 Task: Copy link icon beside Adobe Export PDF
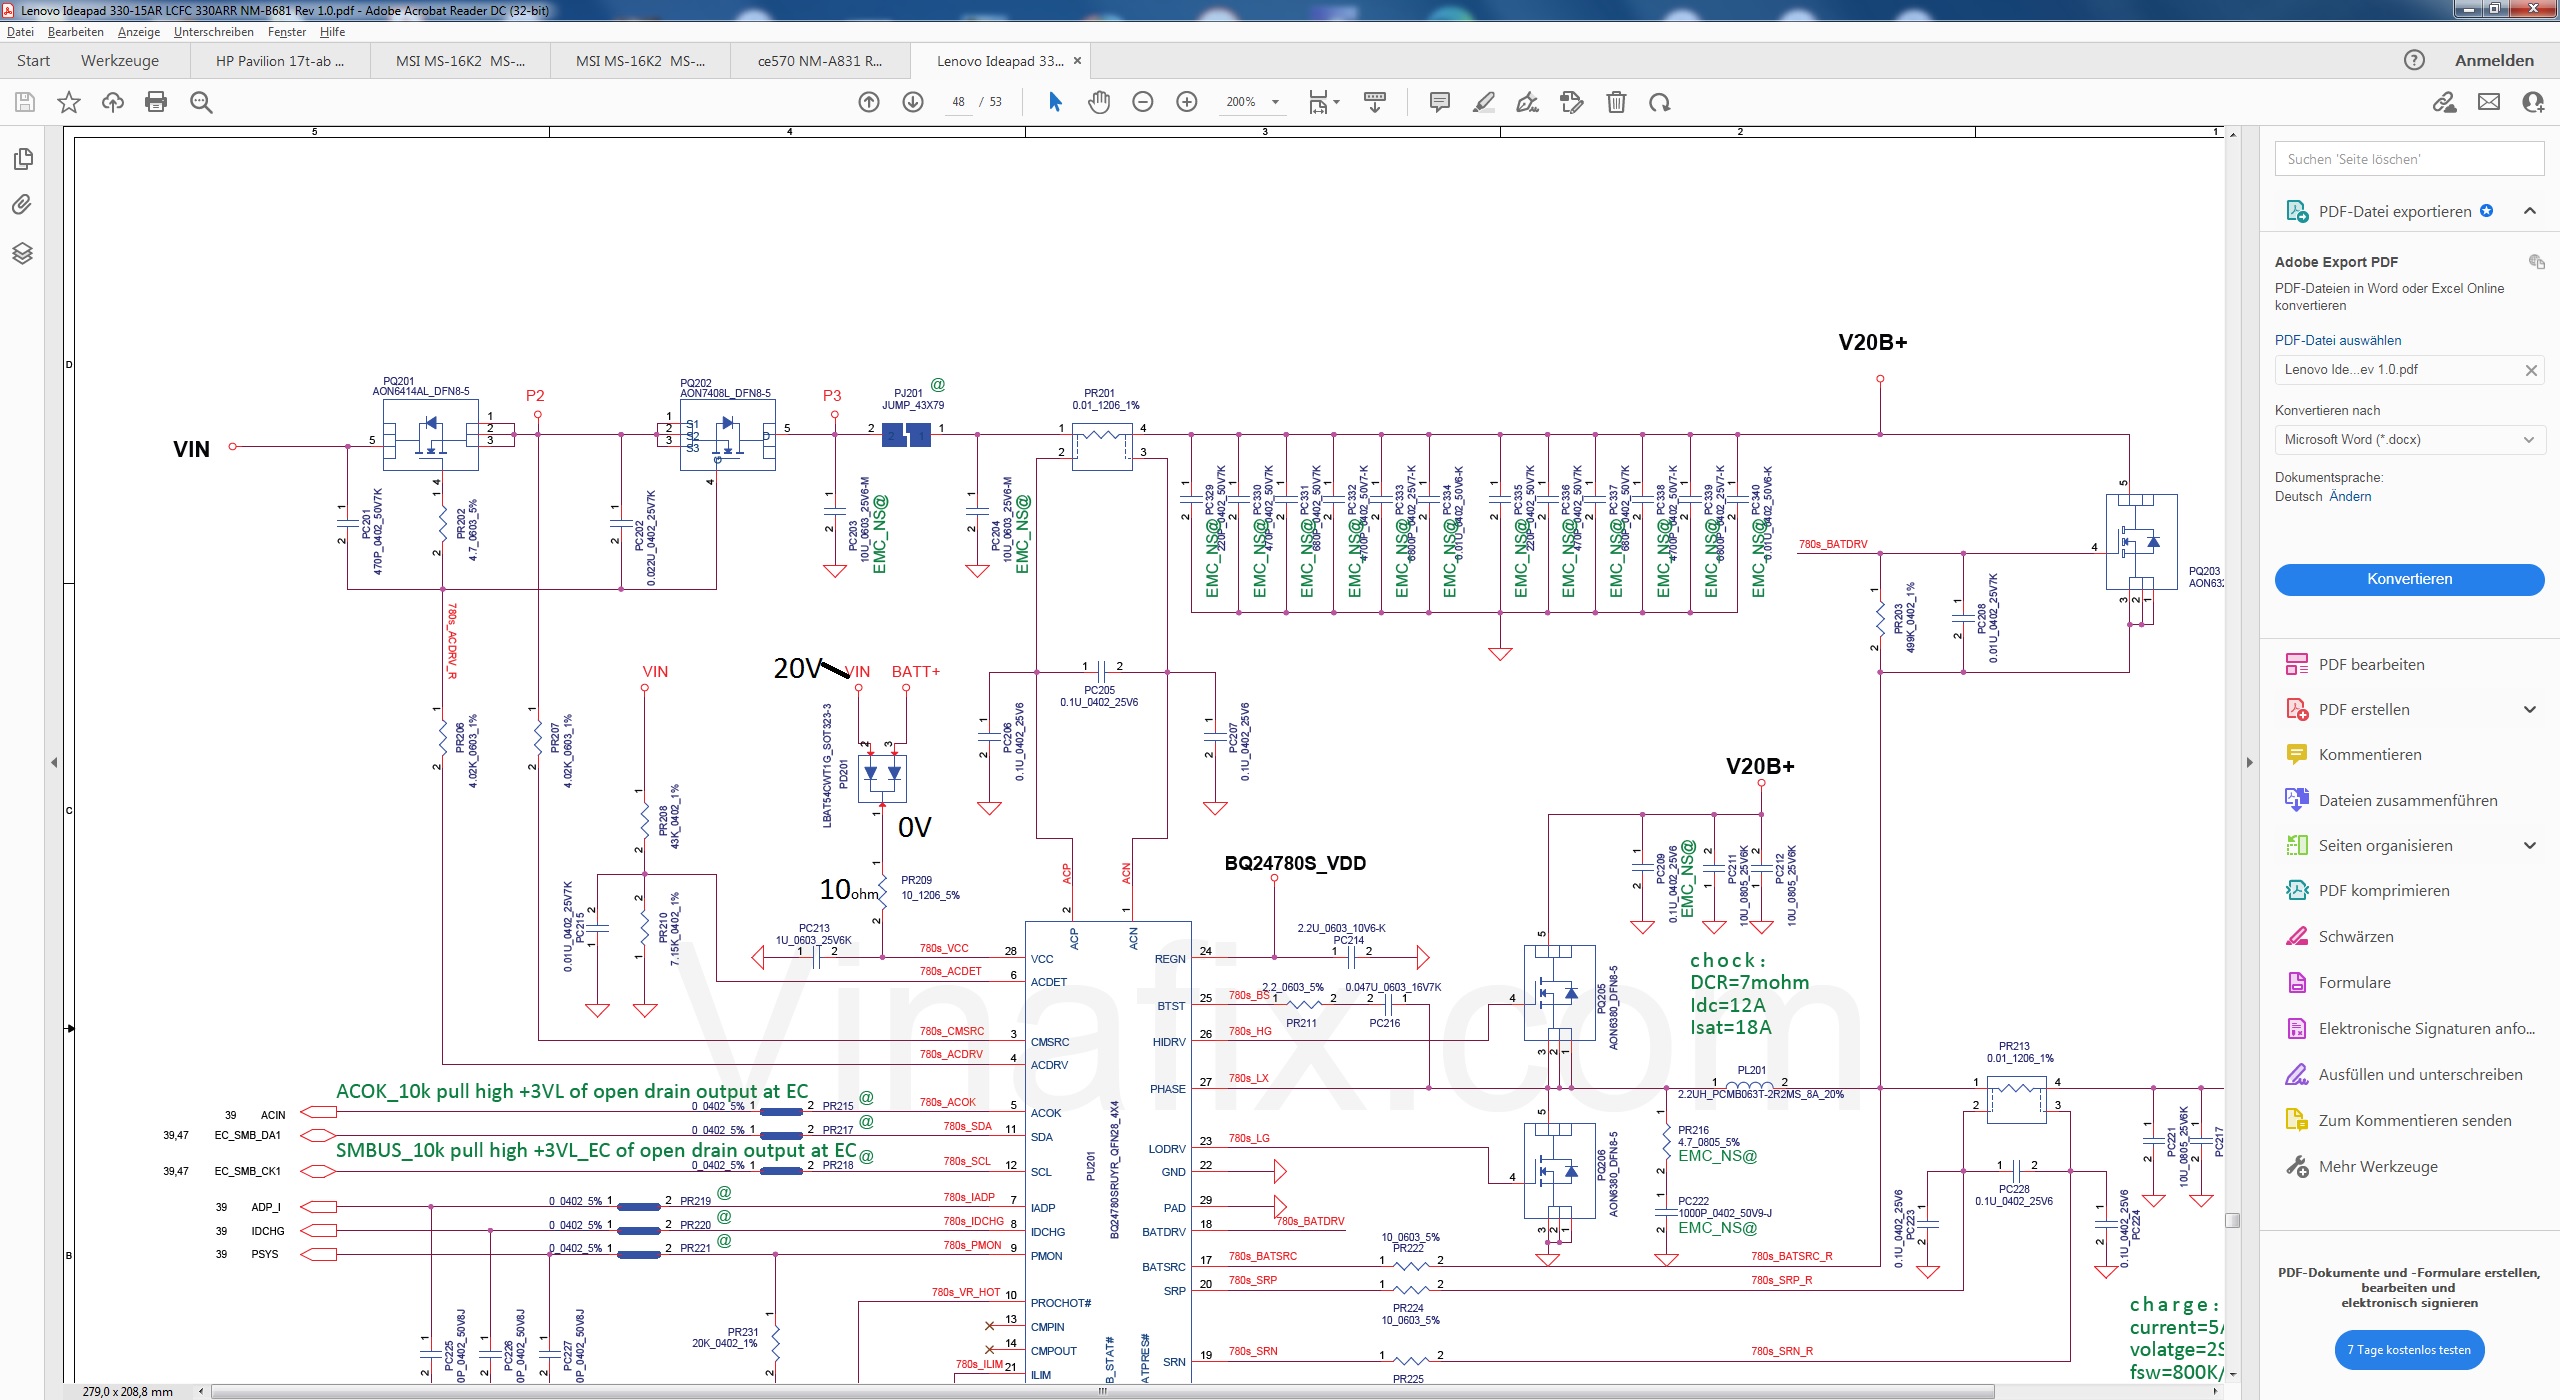2536,262
